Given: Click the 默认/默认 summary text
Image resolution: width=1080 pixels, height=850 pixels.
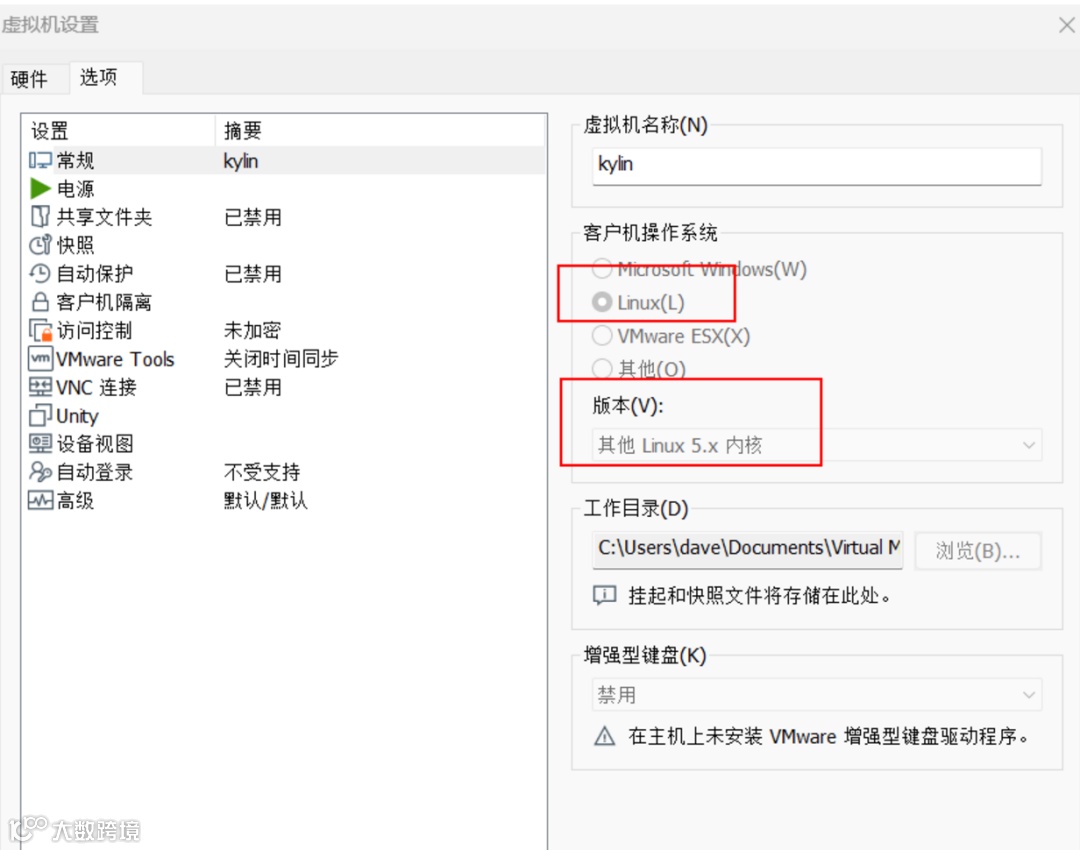Looking at the screenshot, I should 266,500.
